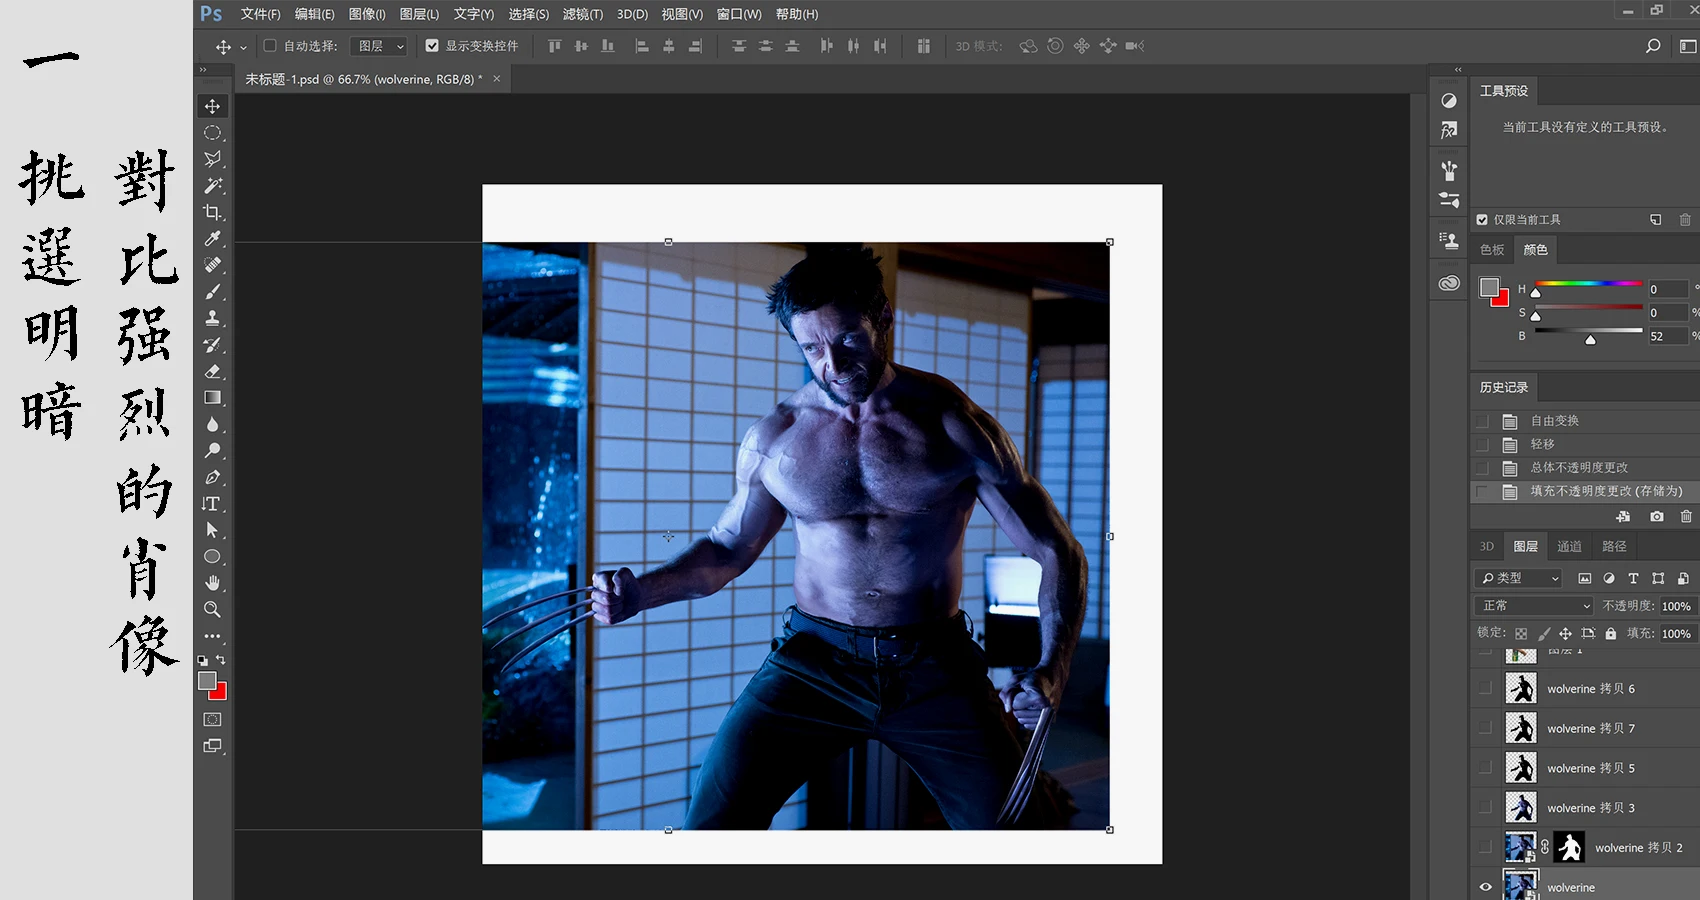Collapse the right panel group arrows
This screenshot has height=900, width=1700.
(x=1458, y=69)
